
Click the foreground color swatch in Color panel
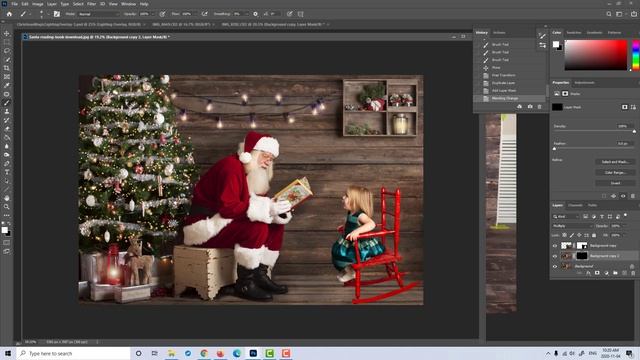click(x=556, y=44)
